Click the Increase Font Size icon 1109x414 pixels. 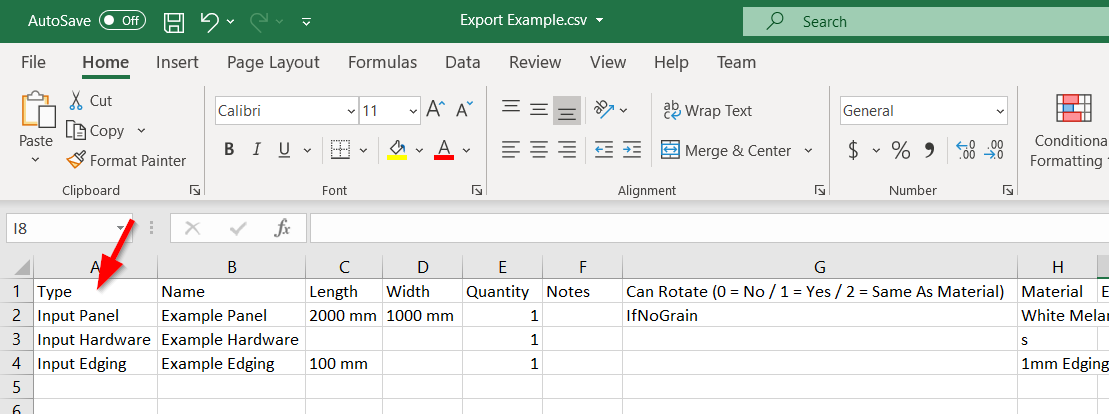pos(435,110)
